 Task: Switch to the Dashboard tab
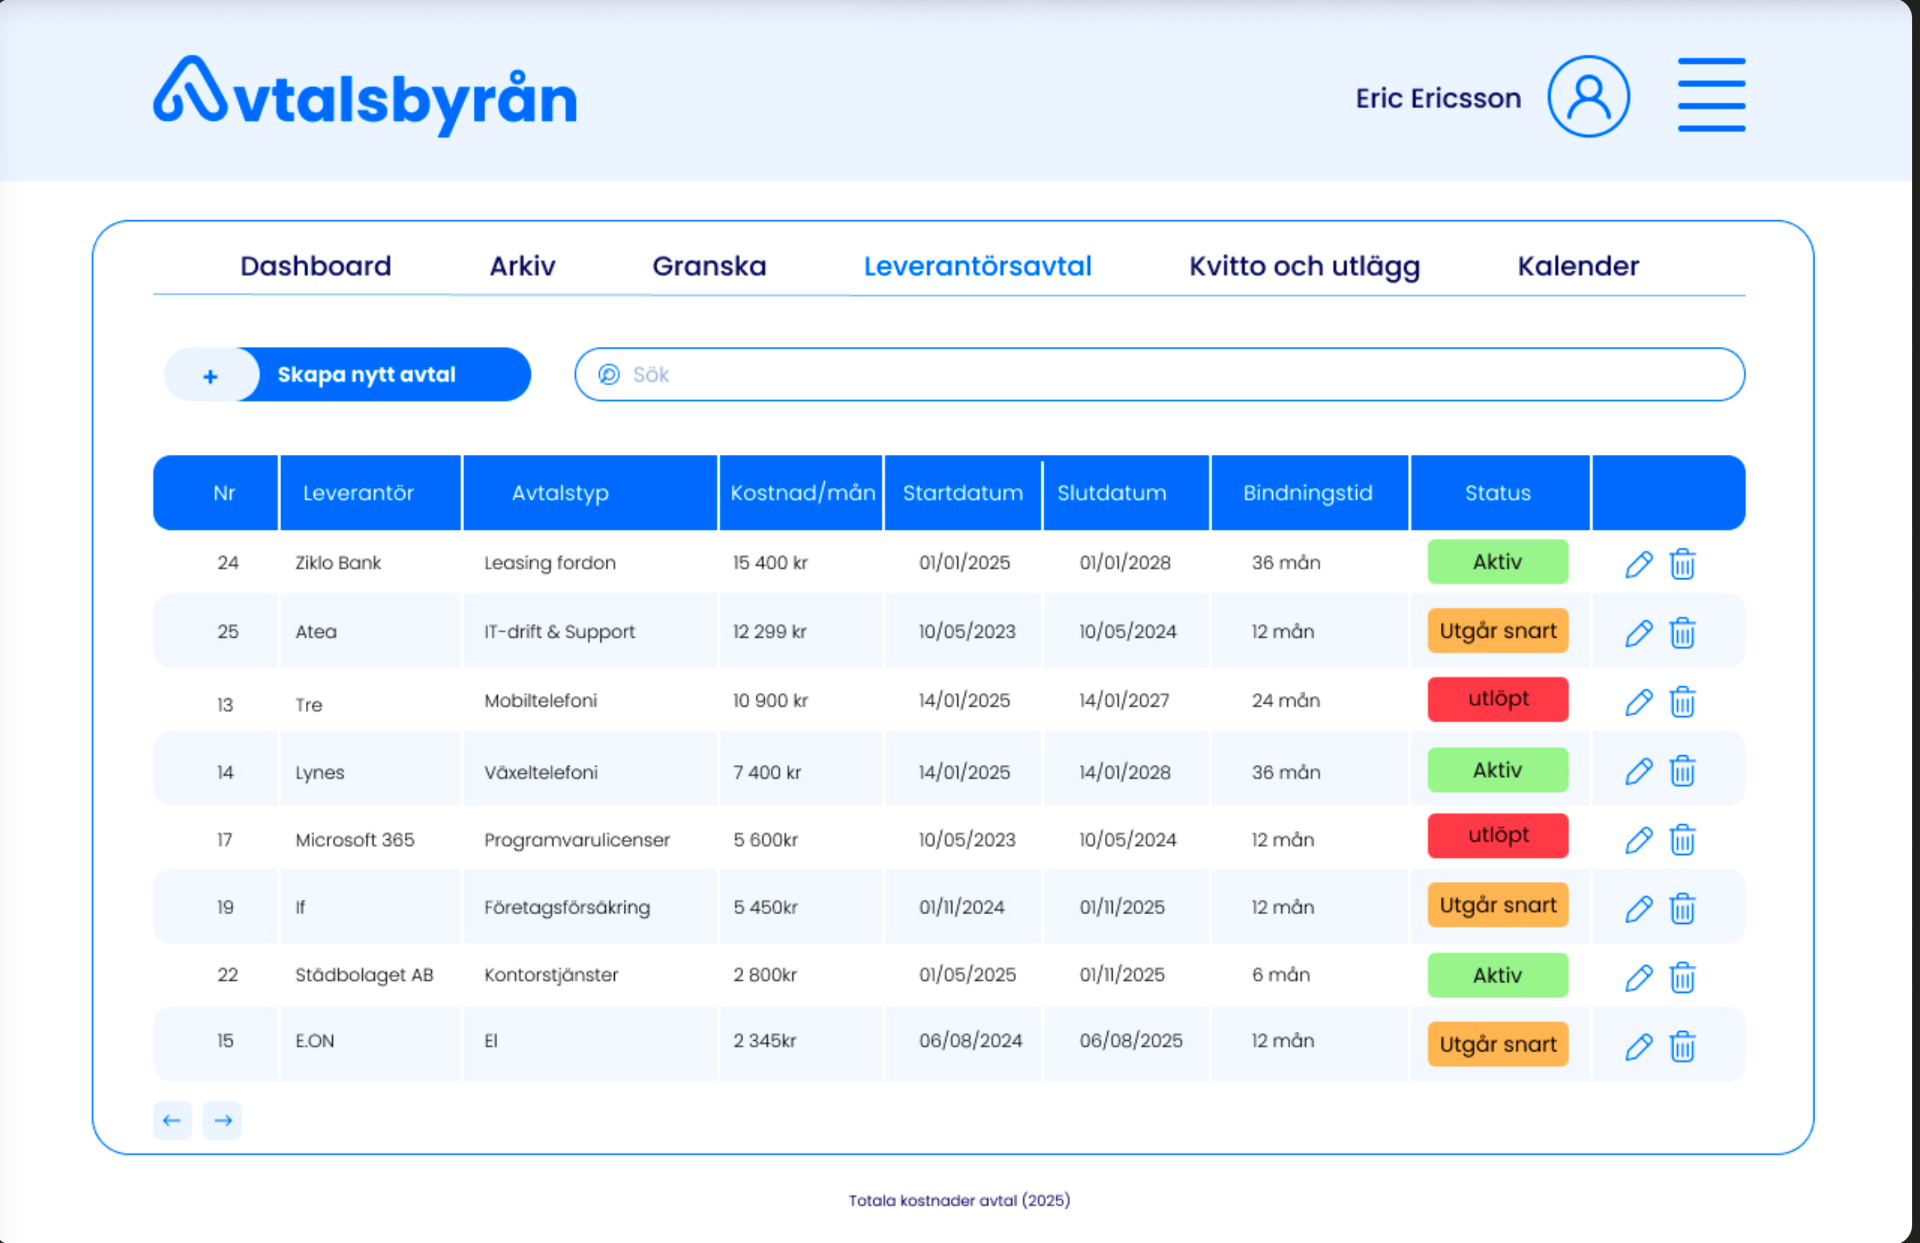coord(315,266)
